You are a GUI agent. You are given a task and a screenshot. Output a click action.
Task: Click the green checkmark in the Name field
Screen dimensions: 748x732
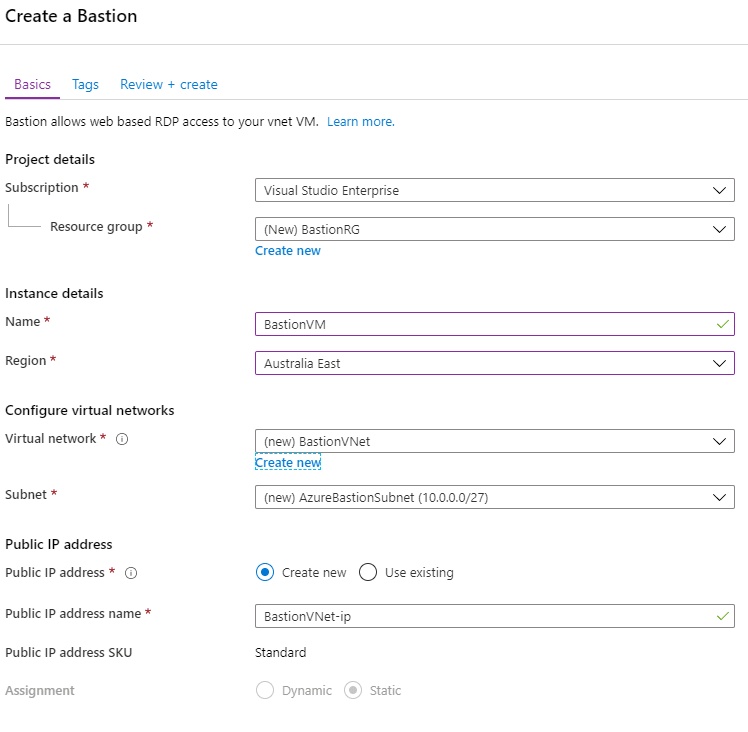[x=723, y=324]
